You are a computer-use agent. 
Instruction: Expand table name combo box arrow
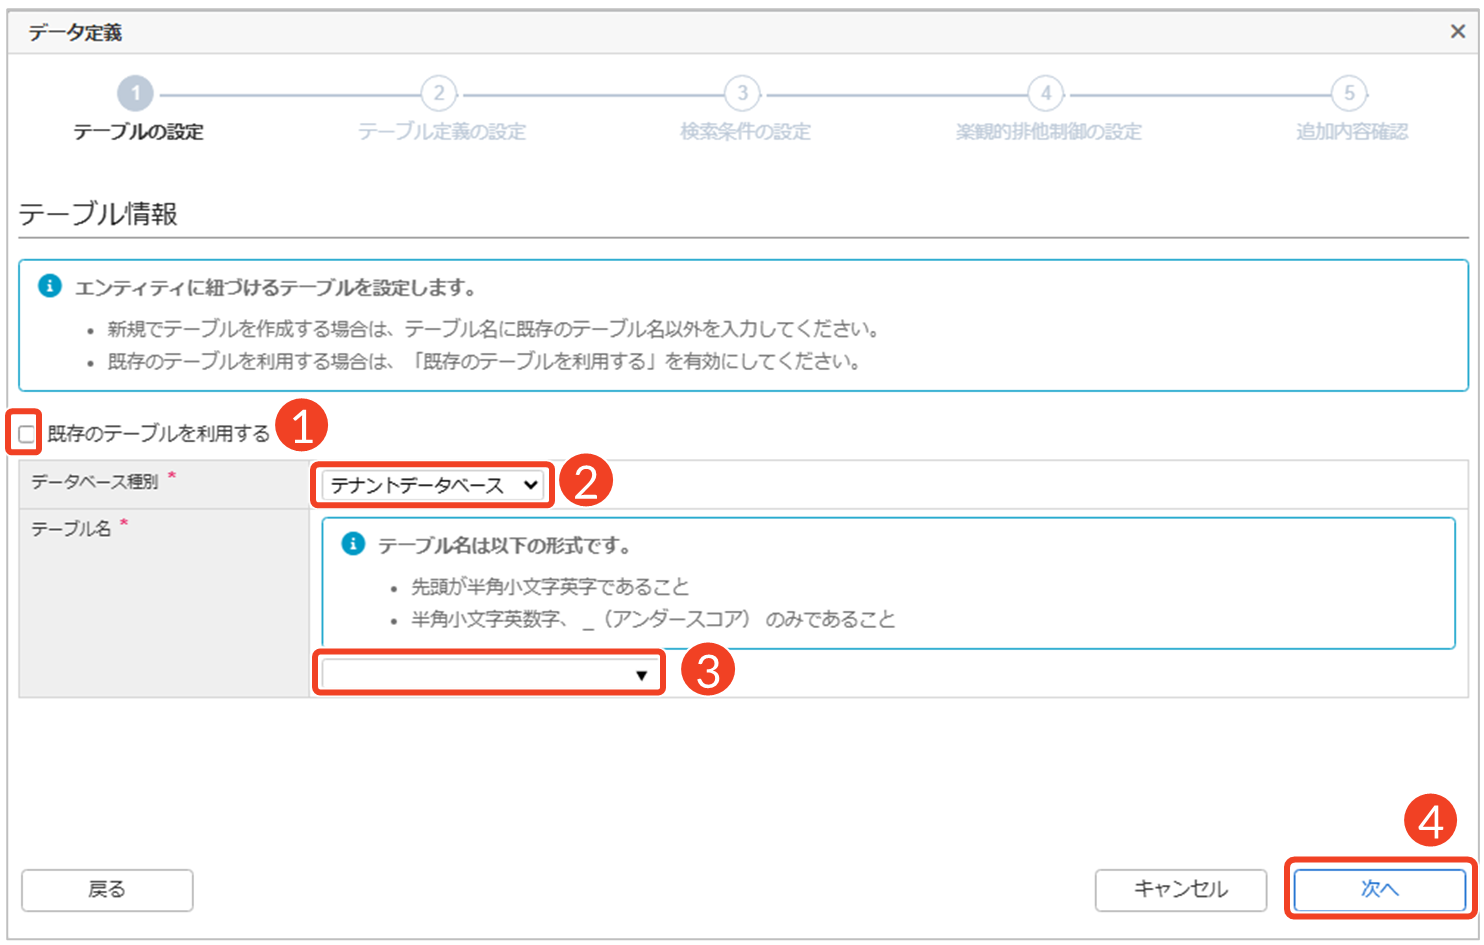point(641,675)
